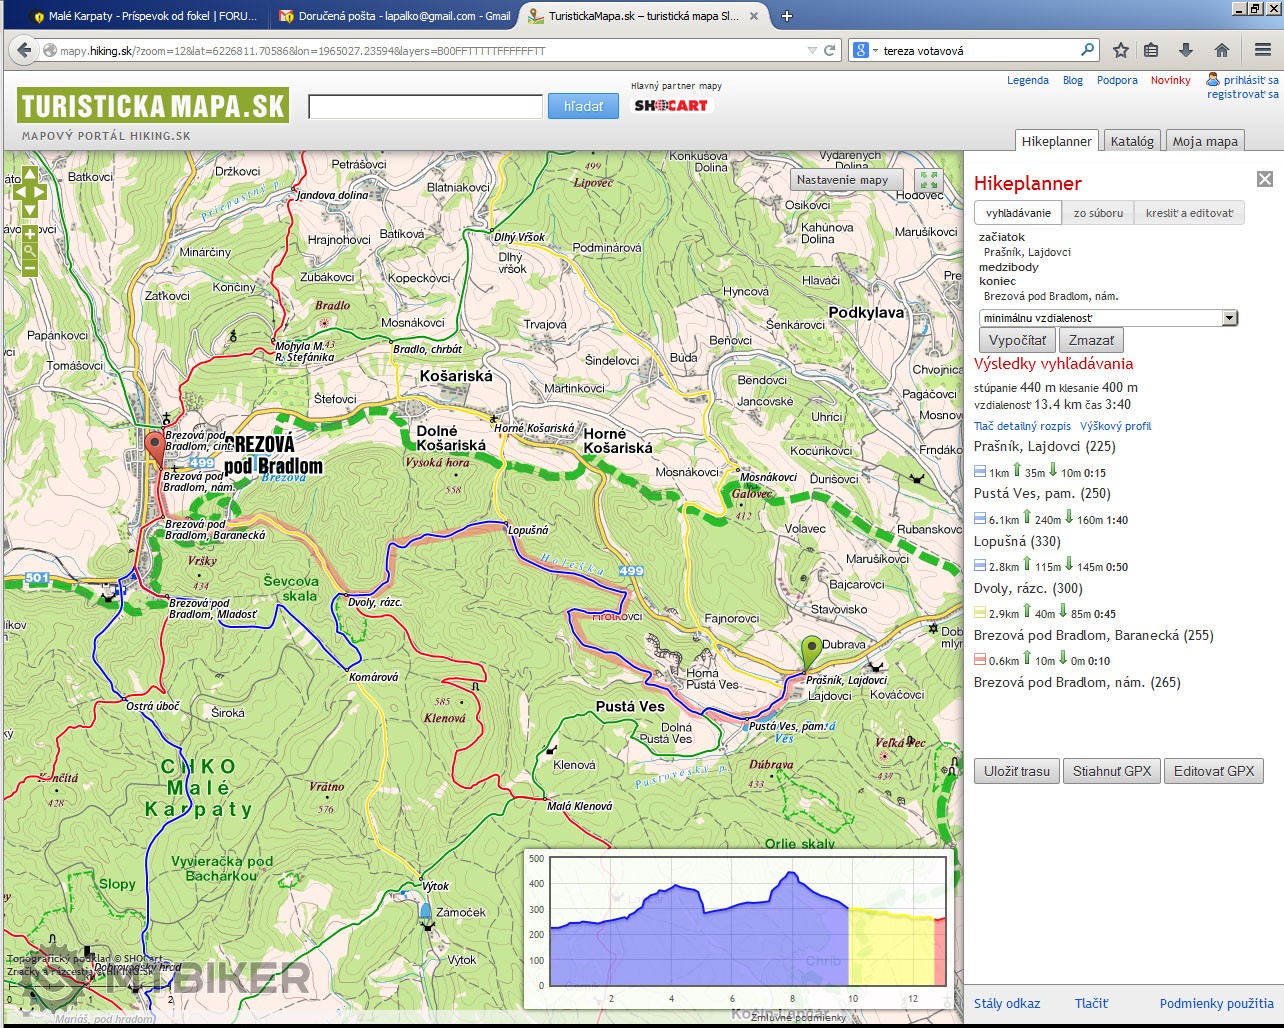Image resolution: width=1284 pixels, height=1028 pixels.
Task: Close the Hikeplanner panel
Action: coord(1265,179)
